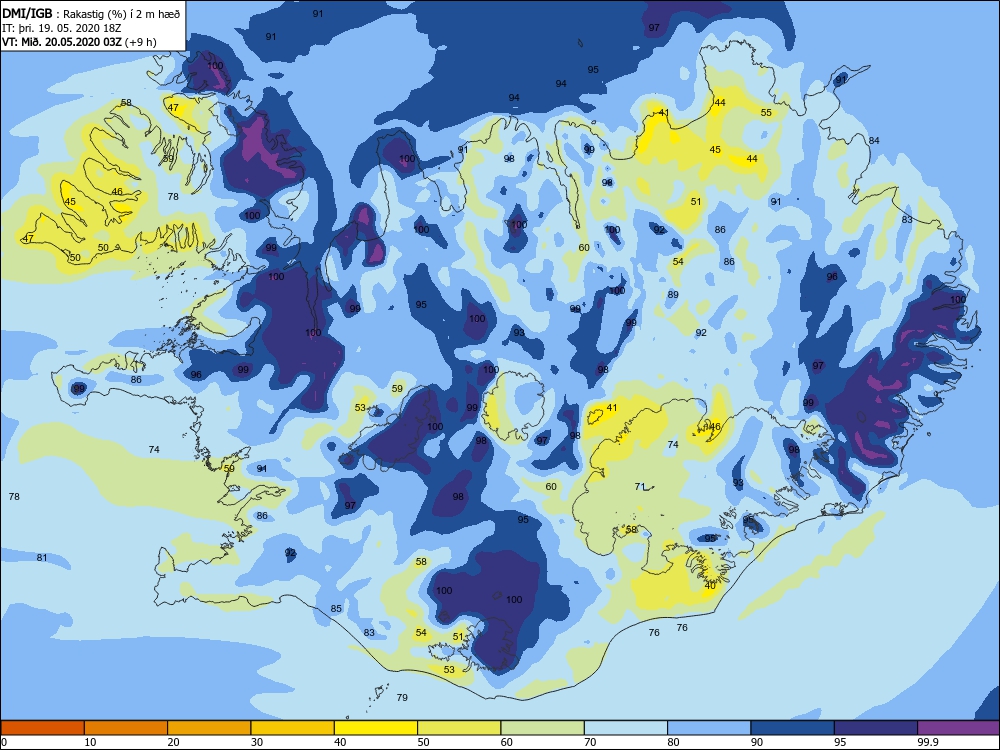Pick the 40–50 bright yellow legend swatch
The image size is (1000, 750).
point(376,728)
